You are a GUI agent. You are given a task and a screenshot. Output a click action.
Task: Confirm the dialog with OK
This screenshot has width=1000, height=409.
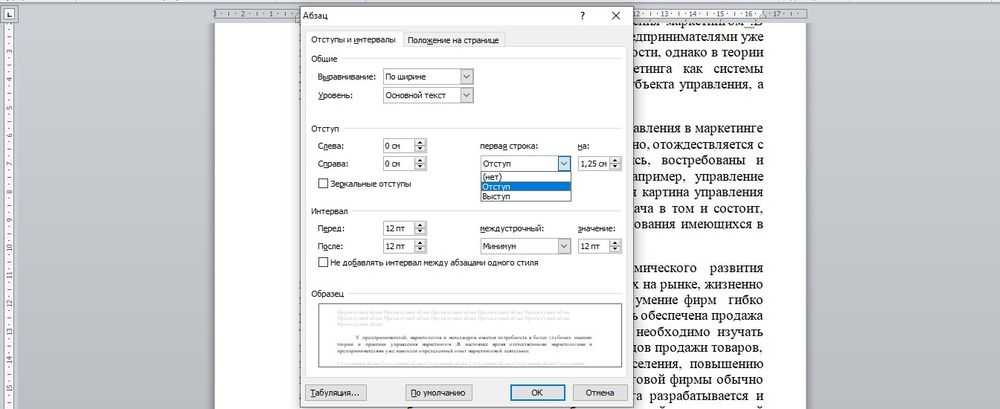[537, 391]
